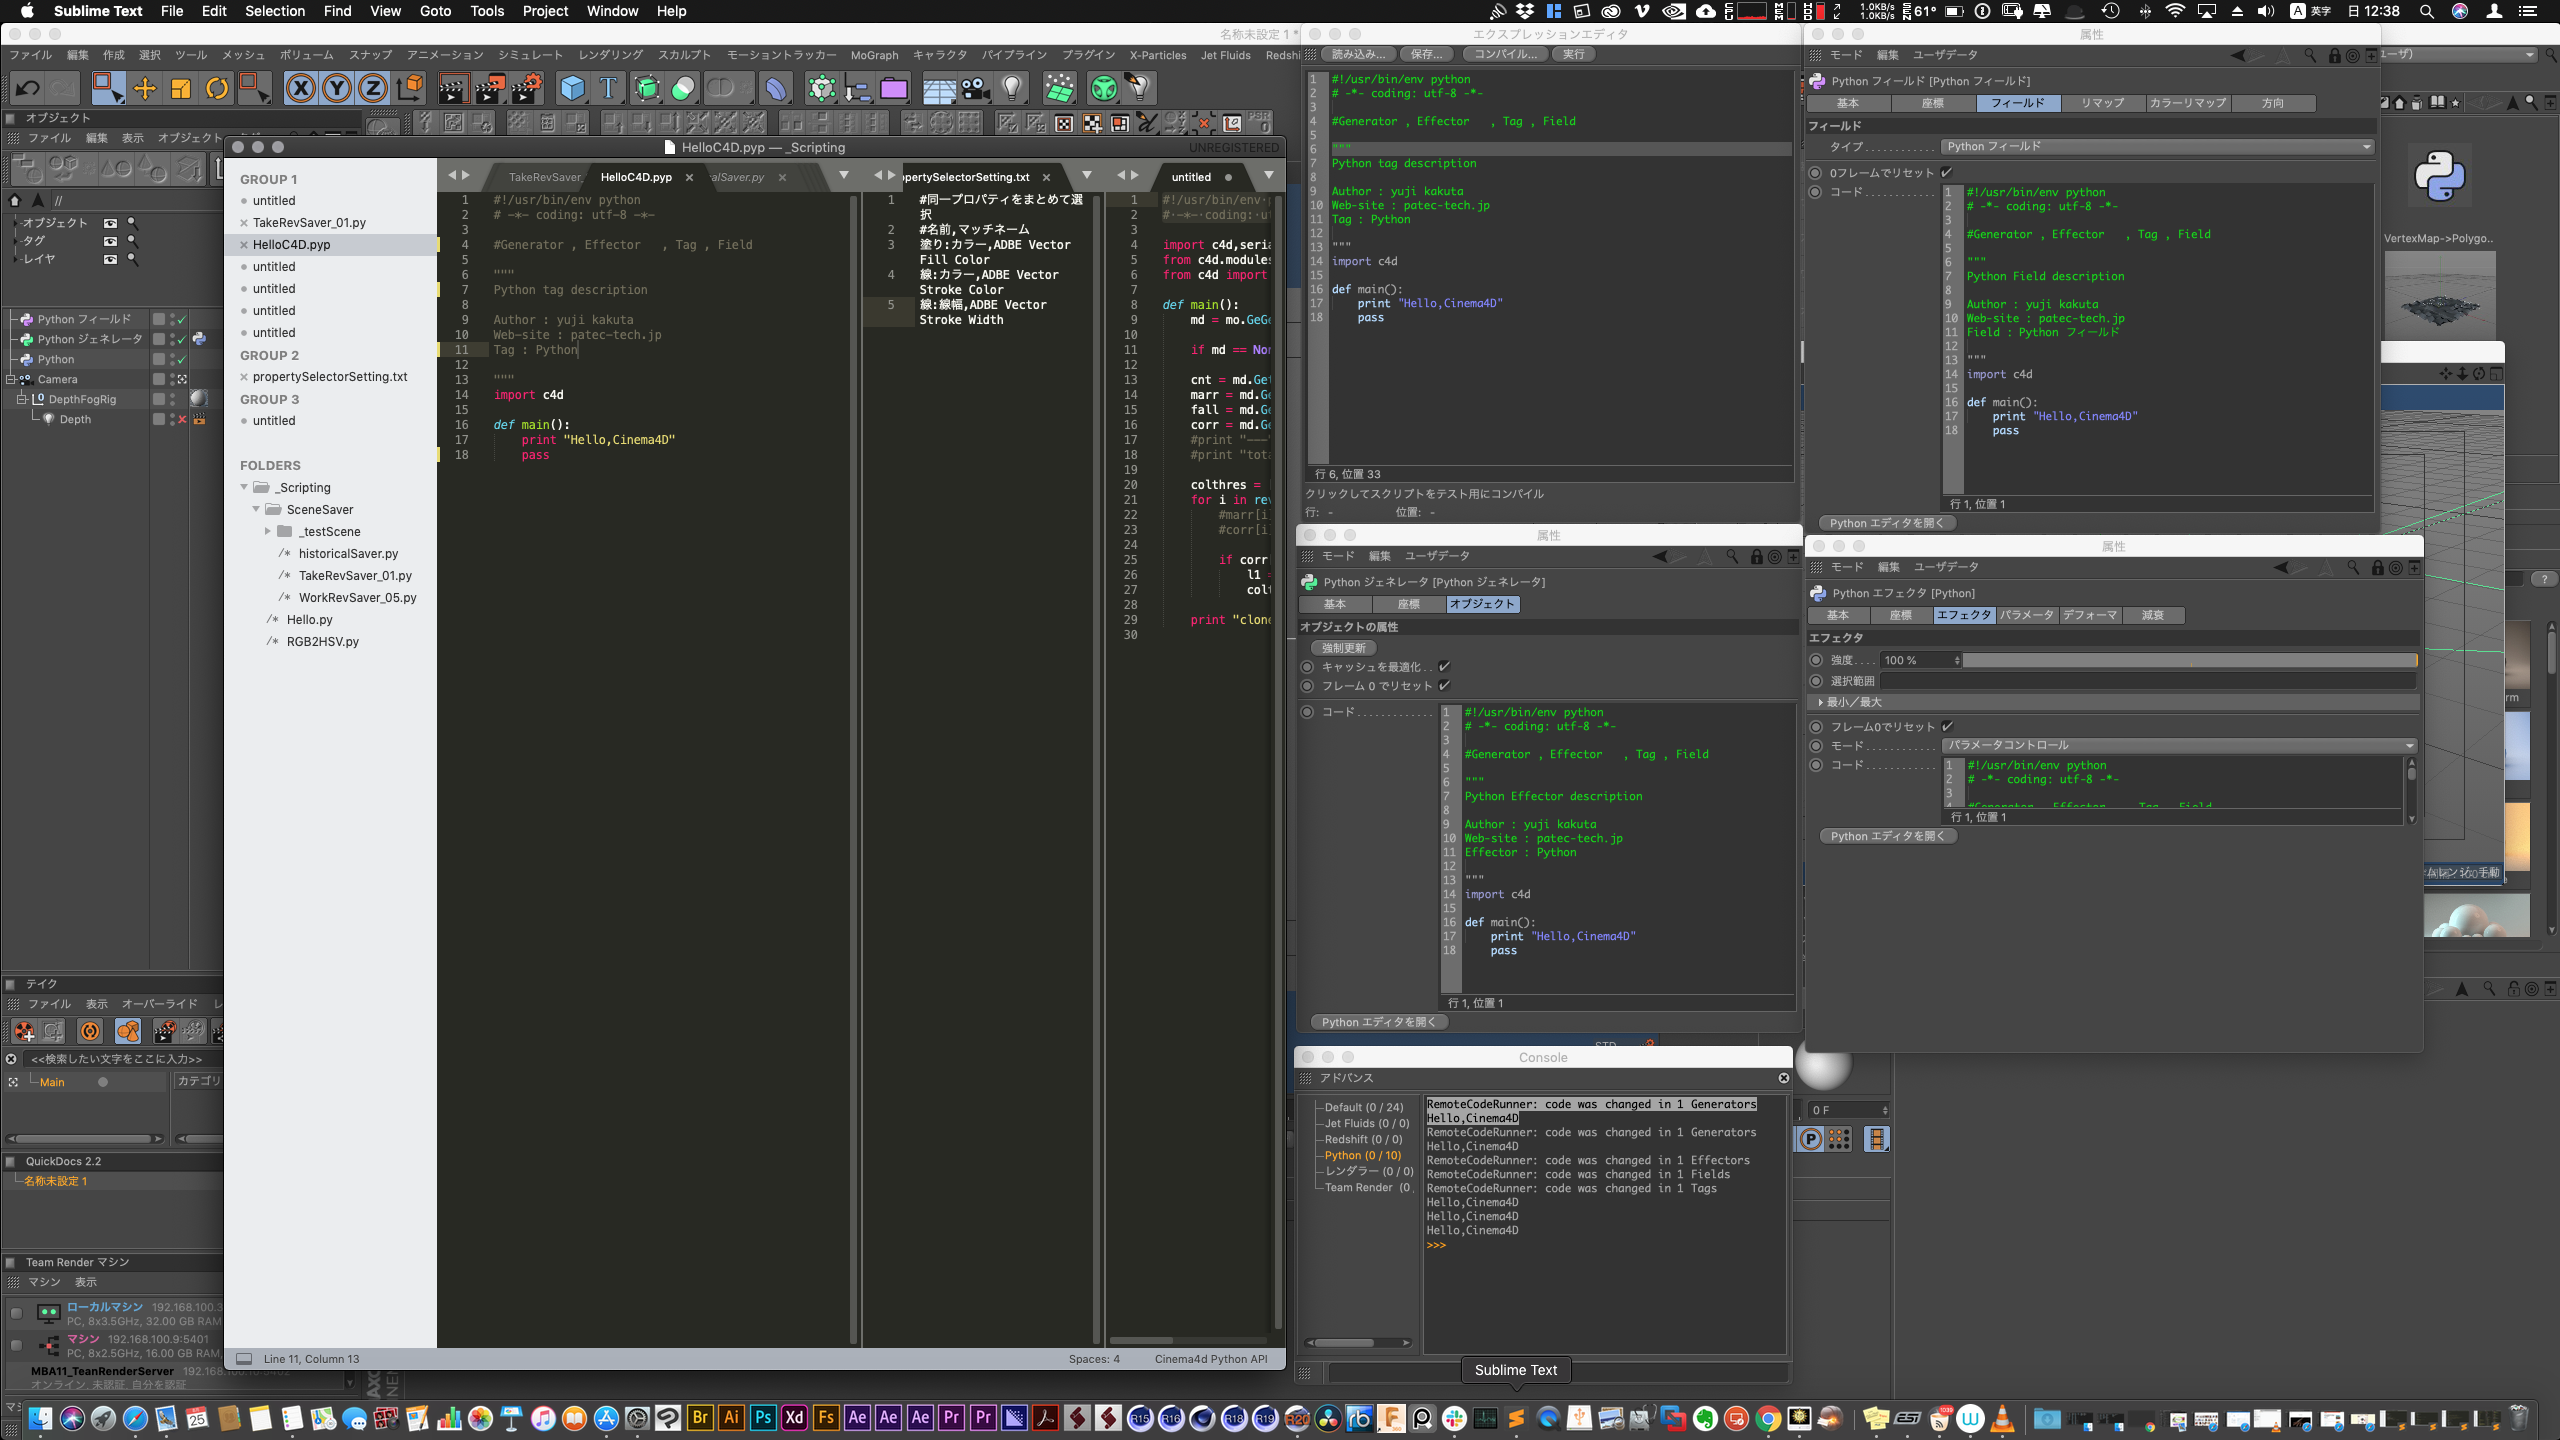Click the Cube primitive icon

pos(572,89)
